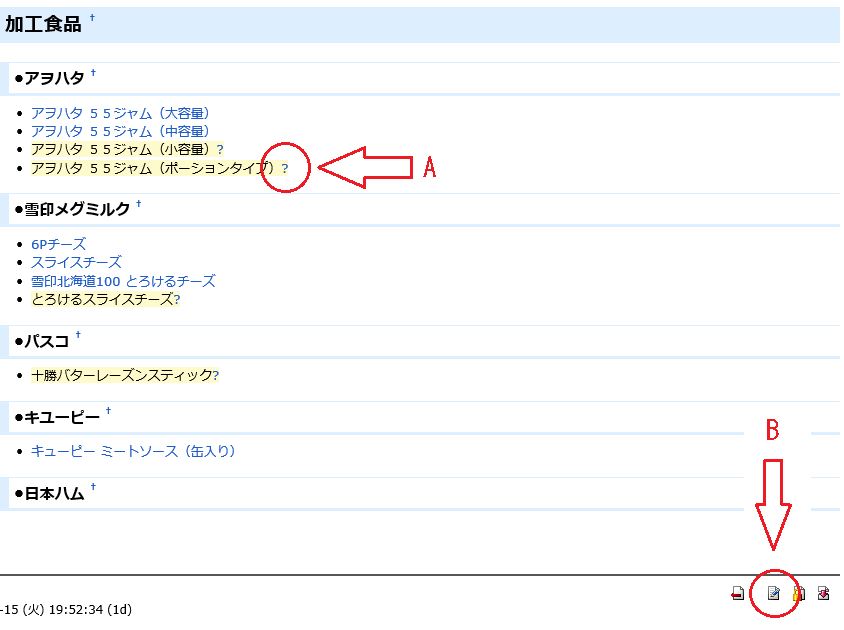
Task: Click the ? after とろけるスライスチーズ
Action: pyautogui.click(x=177, y=300)
